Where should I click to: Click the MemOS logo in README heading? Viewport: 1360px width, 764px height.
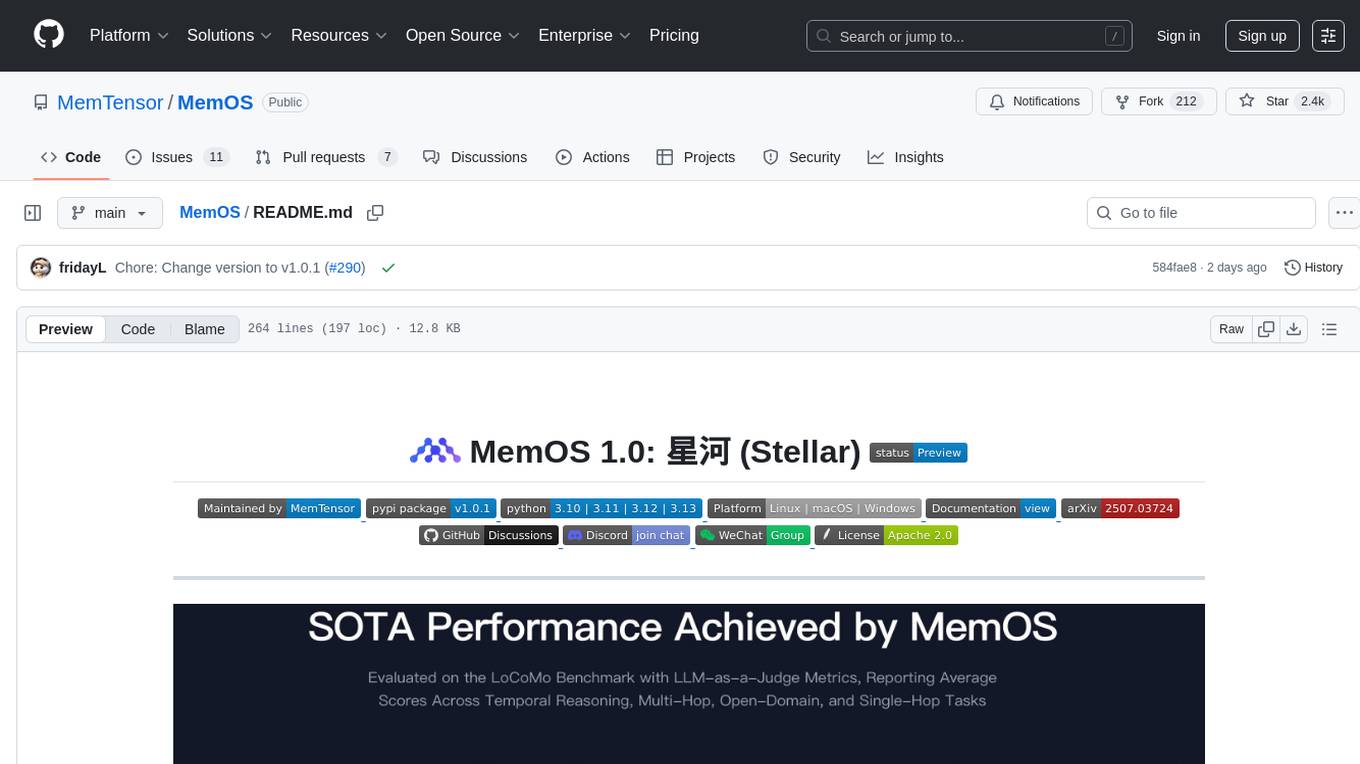(x=435, y=452)
